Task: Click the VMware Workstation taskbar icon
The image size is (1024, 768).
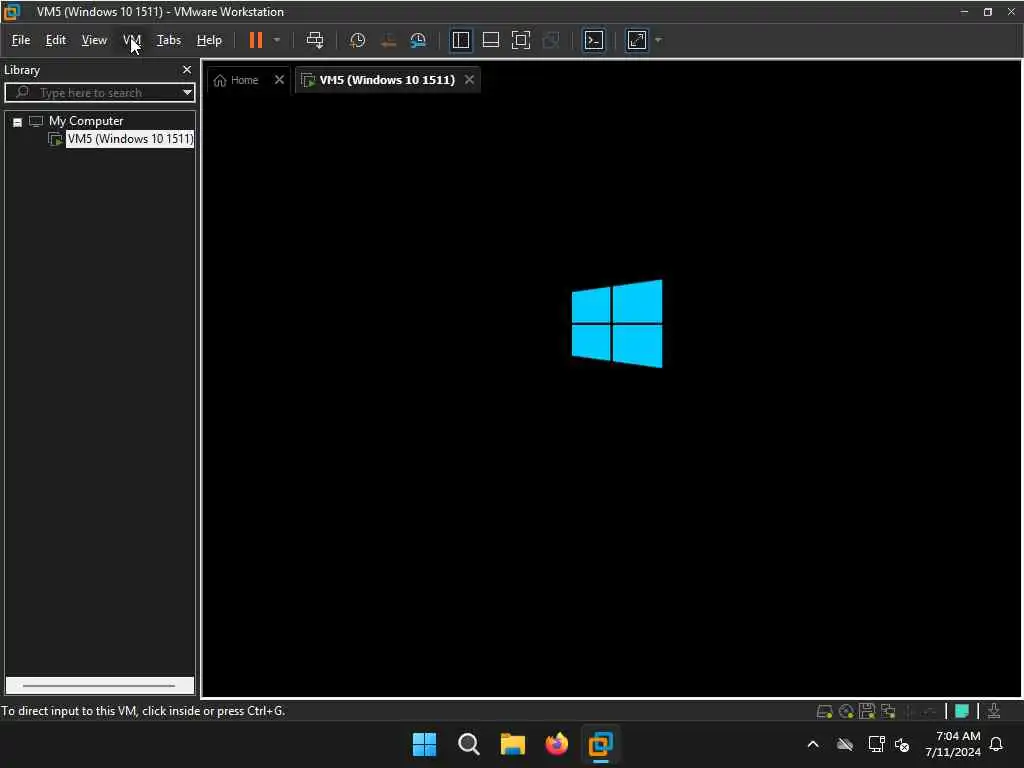Action: point(600,744)
